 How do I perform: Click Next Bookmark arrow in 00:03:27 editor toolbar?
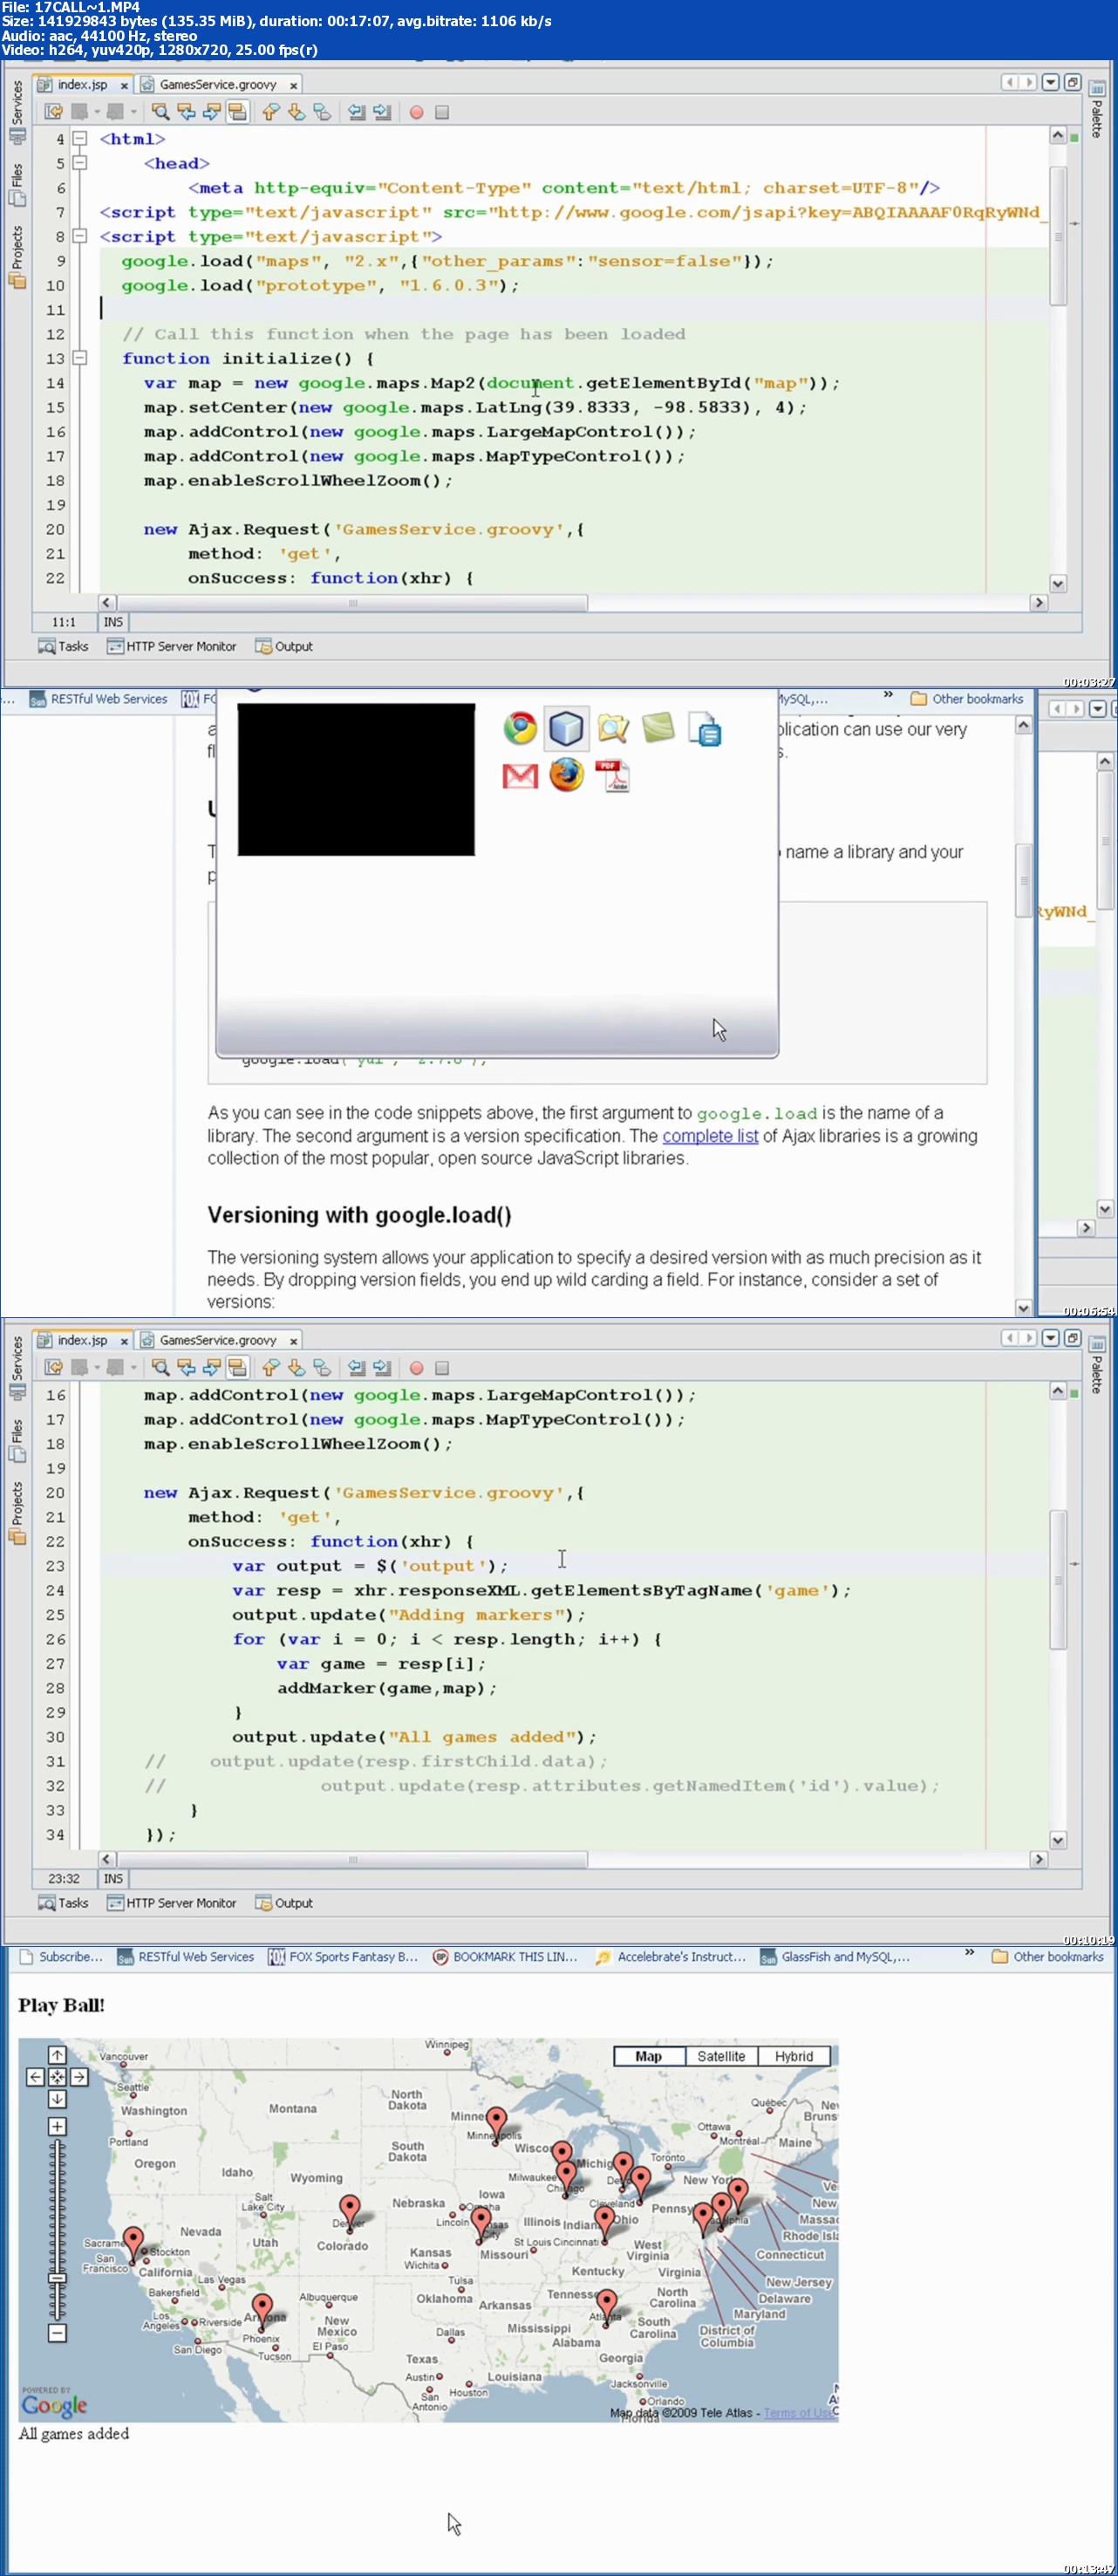pos(296,112)
